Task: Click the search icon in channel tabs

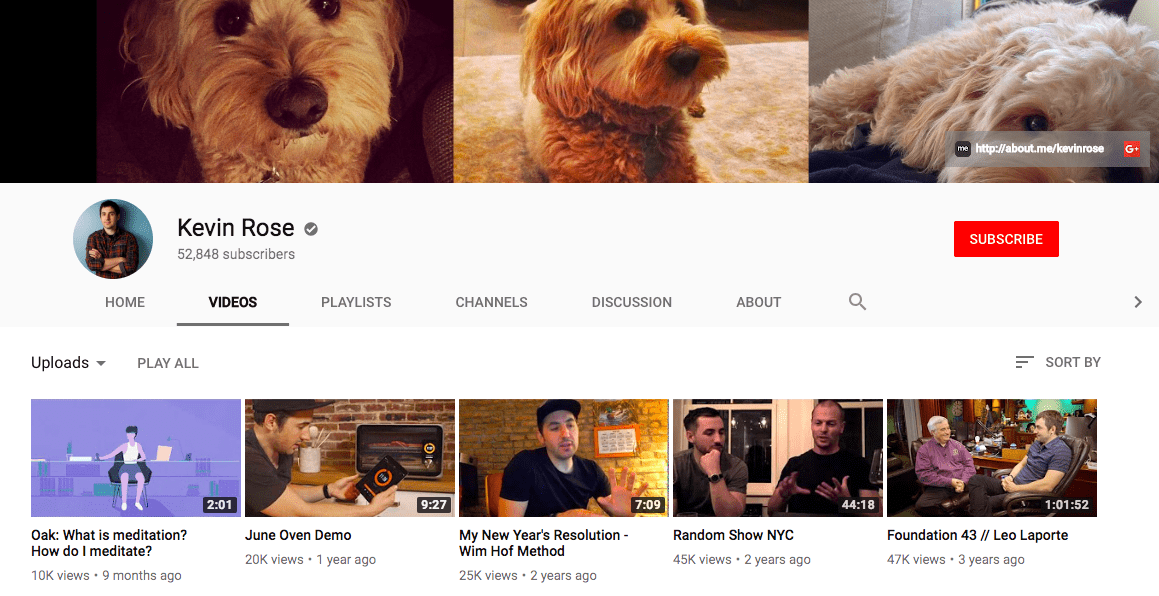Action: [x=857, y=302]
